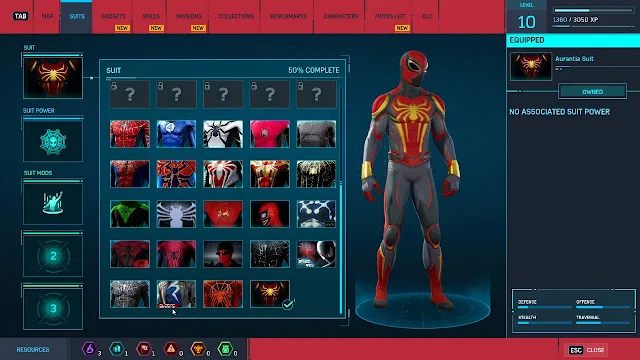Viewport: 640px width, 360px height.
Task: Choose the classic red webbed suit left of blue 4 suit
Action: click(130, 134)
